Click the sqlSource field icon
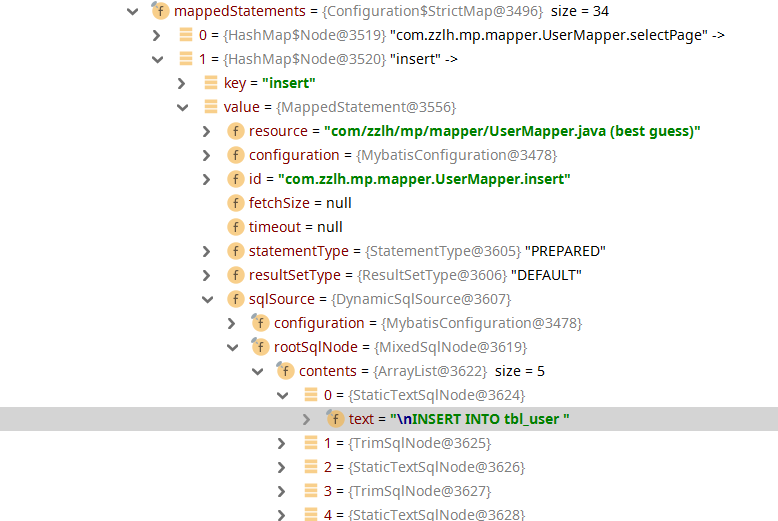The width and height of the screenshot is (778, 521). (x=236, y=299)
